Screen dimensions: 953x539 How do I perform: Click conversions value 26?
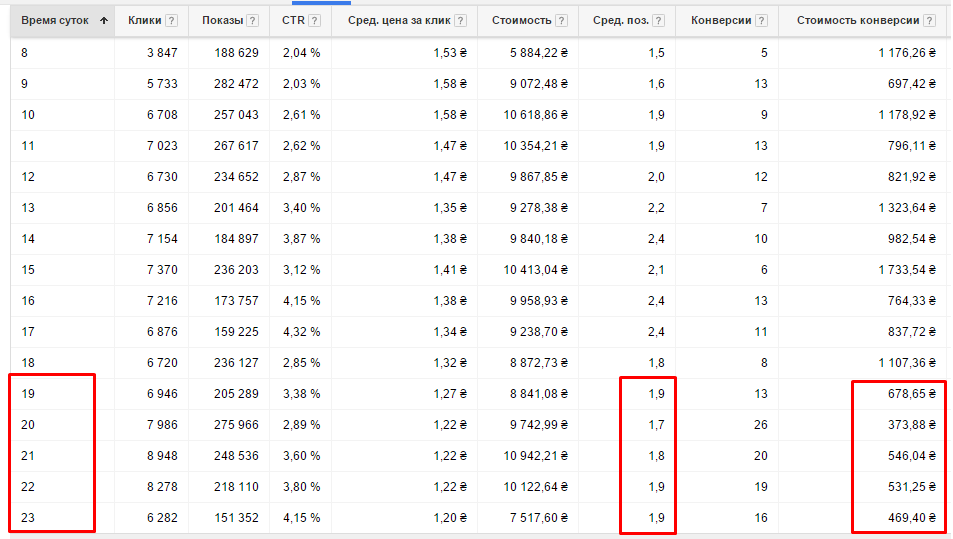point(761,425)
